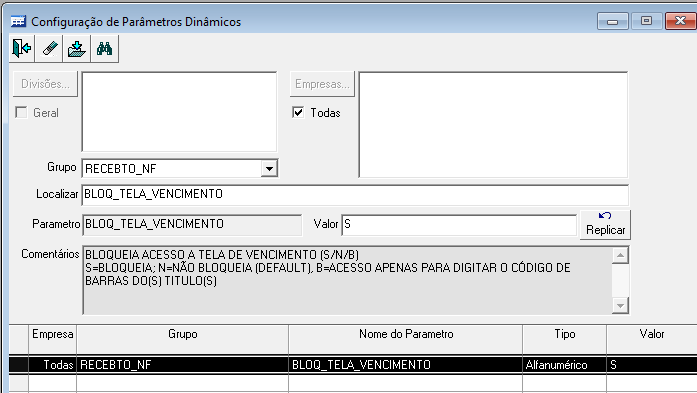
Task: Open the Grupo dropdown arrow
Action: tap(269, 168)
